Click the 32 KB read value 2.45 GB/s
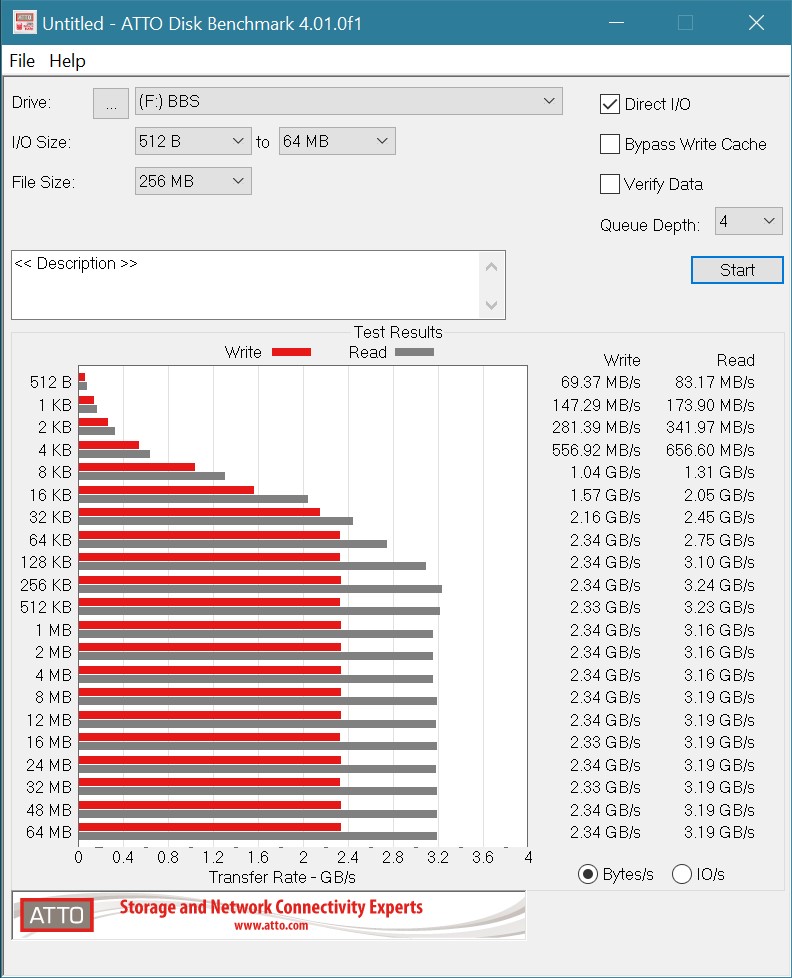 [x=720, y=517]
